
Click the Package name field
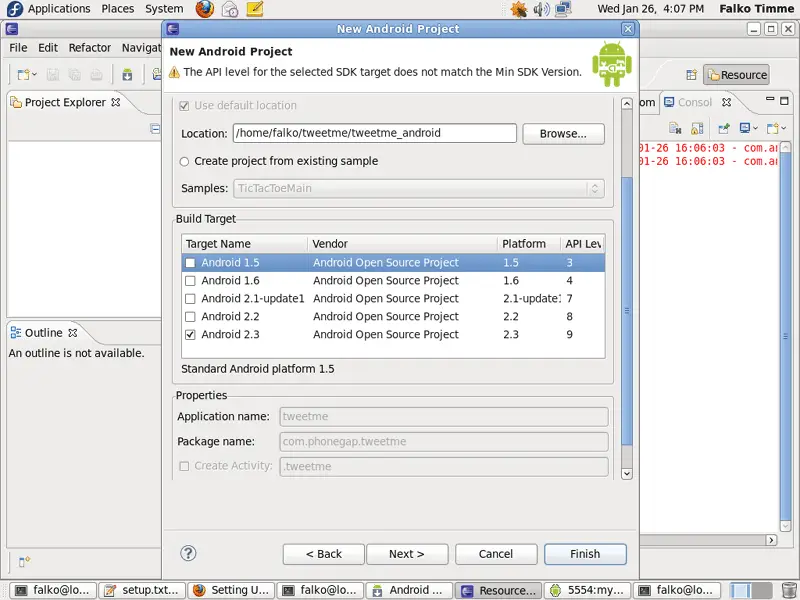coord(444,441)
